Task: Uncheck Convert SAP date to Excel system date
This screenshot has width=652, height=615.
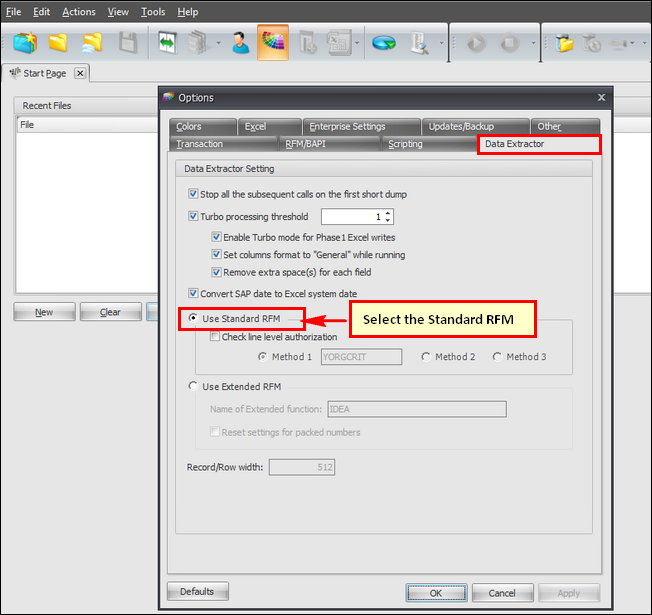Action: pyautogui.click(x=193, y=293)
